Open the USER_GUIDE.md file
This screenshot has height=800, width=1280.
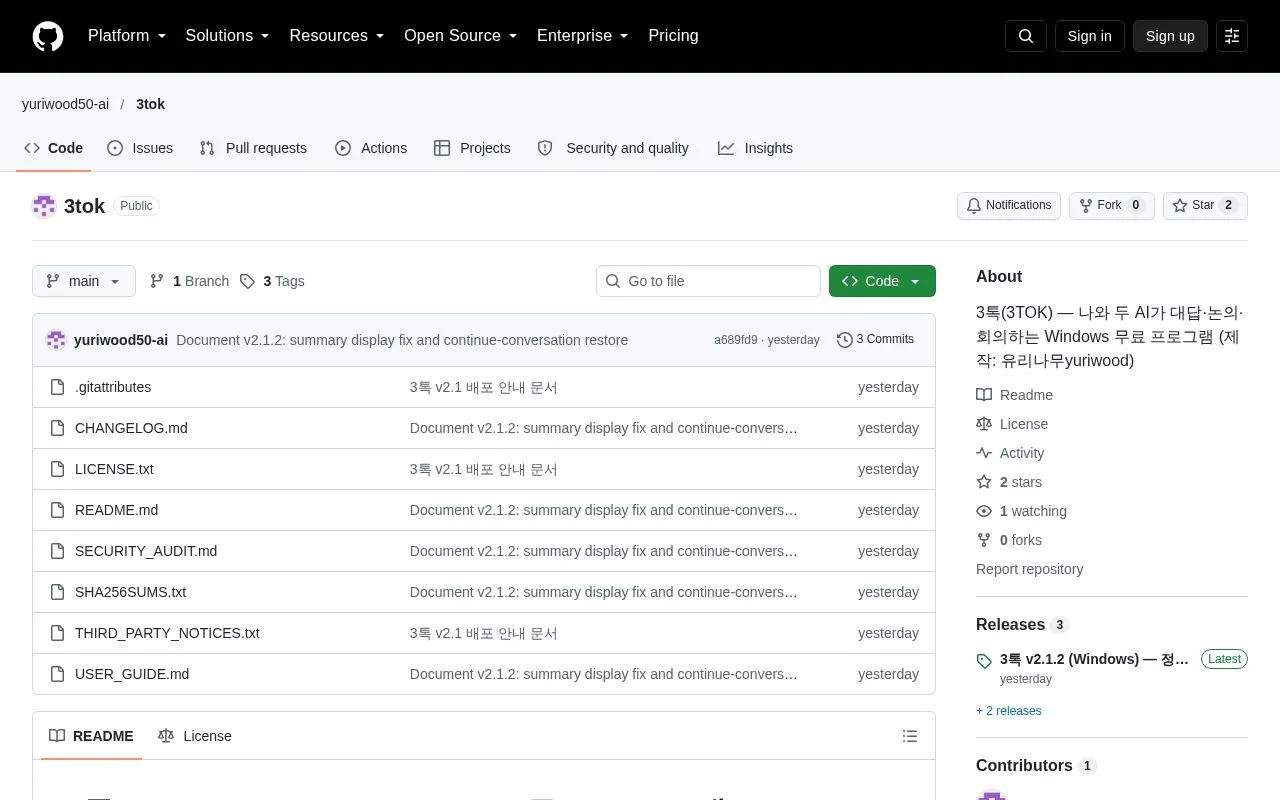132,674
